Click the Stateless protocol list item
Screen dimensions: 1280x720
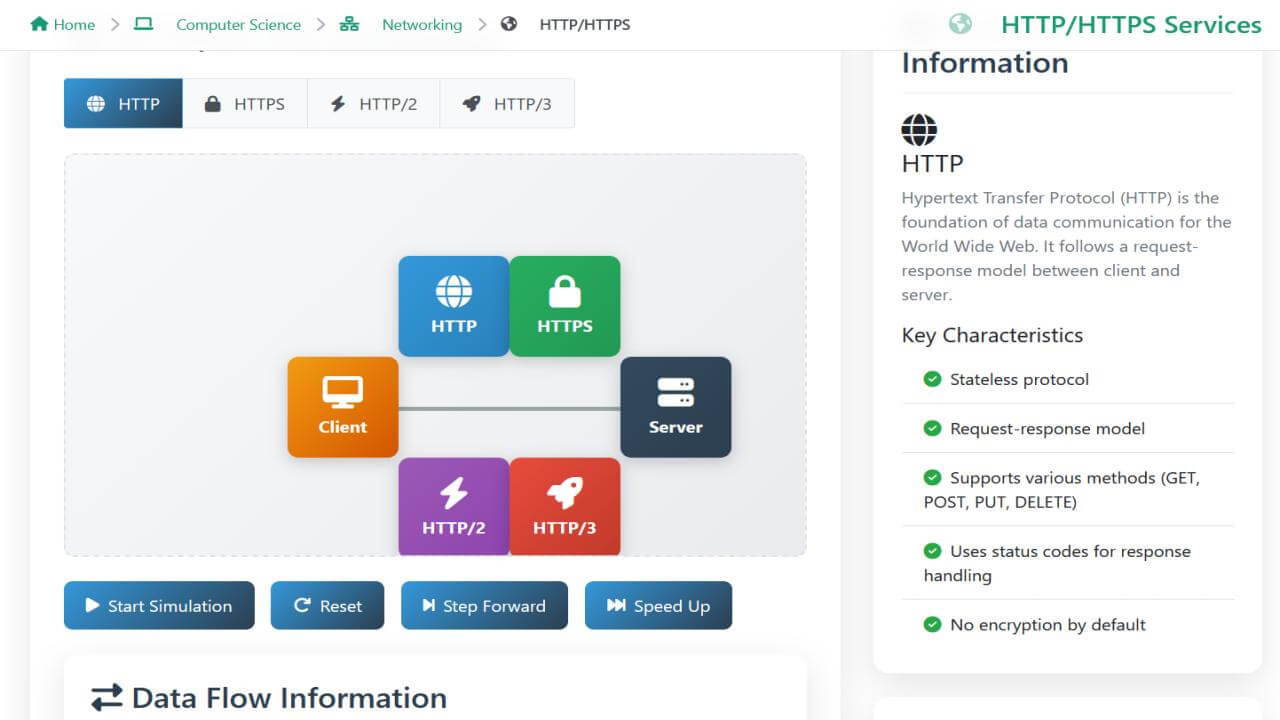tap(1068, 379)
